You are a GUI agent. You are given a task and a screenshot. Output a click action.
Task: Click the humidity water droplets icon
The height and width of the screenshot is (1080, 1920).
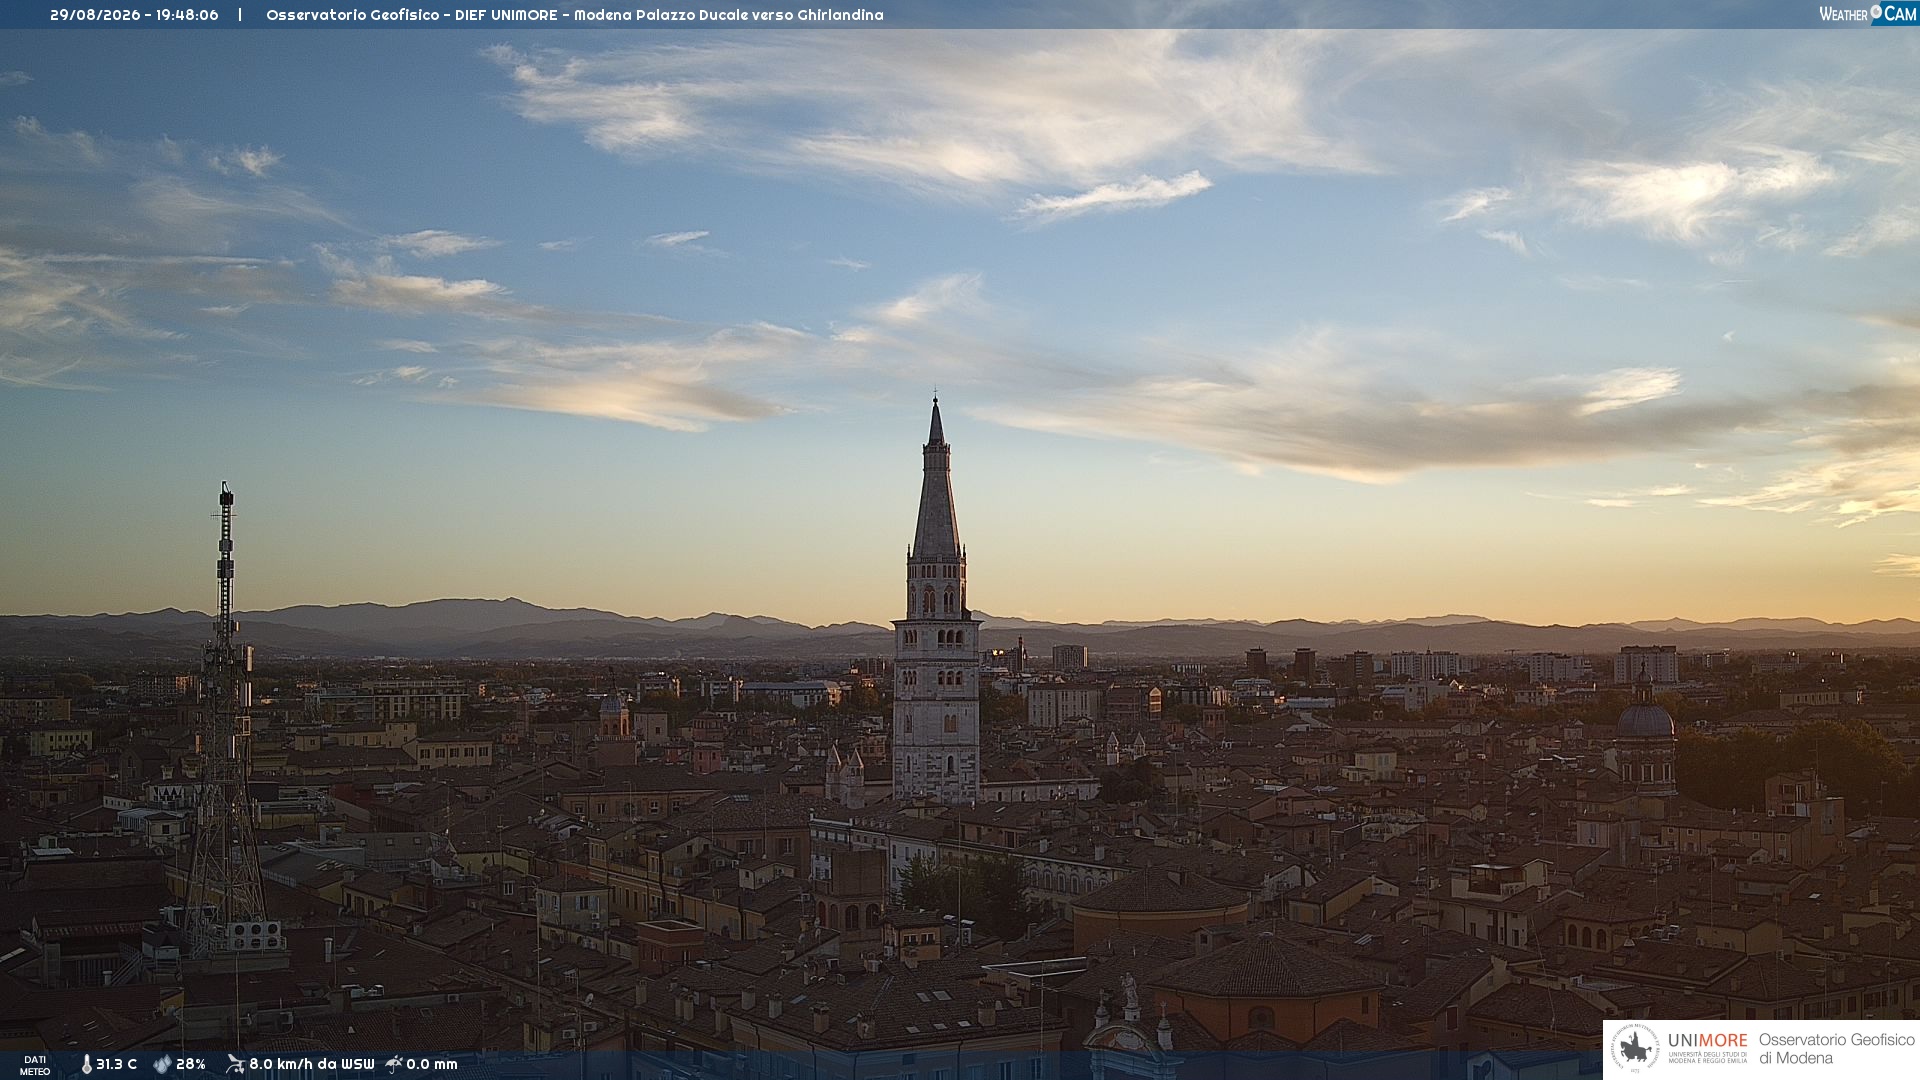tap(162, 1064)
